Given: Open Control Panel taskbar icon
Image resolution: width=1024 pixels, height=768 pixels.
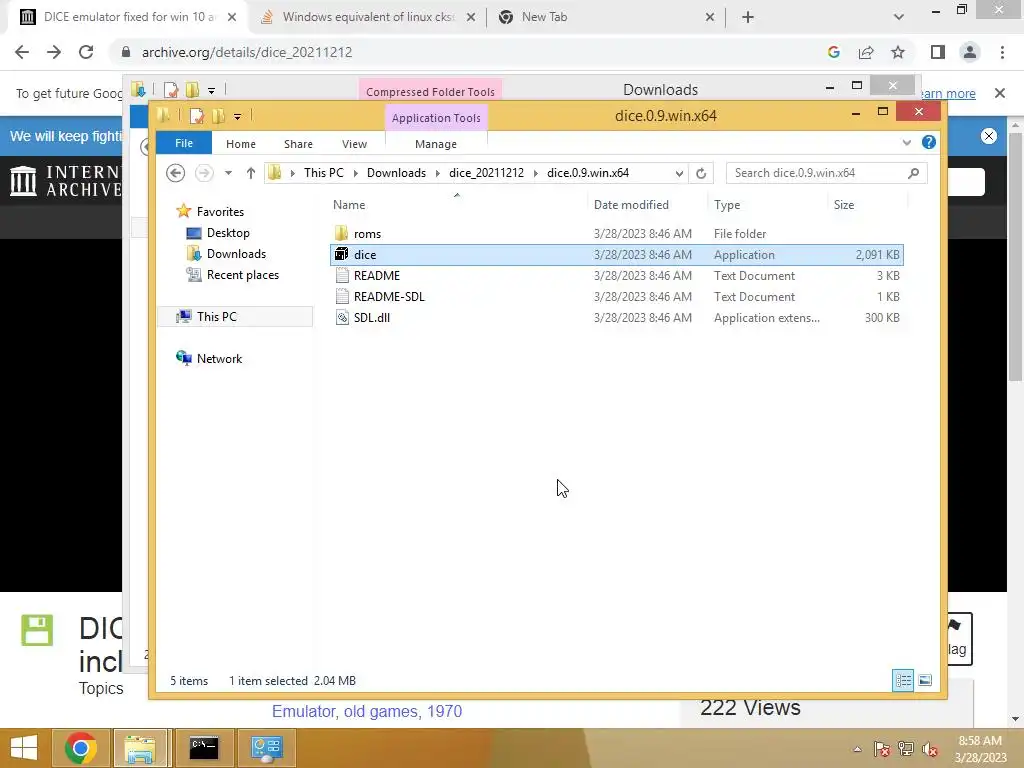Looking at the screenshot, I should click(x=266, y=748).
